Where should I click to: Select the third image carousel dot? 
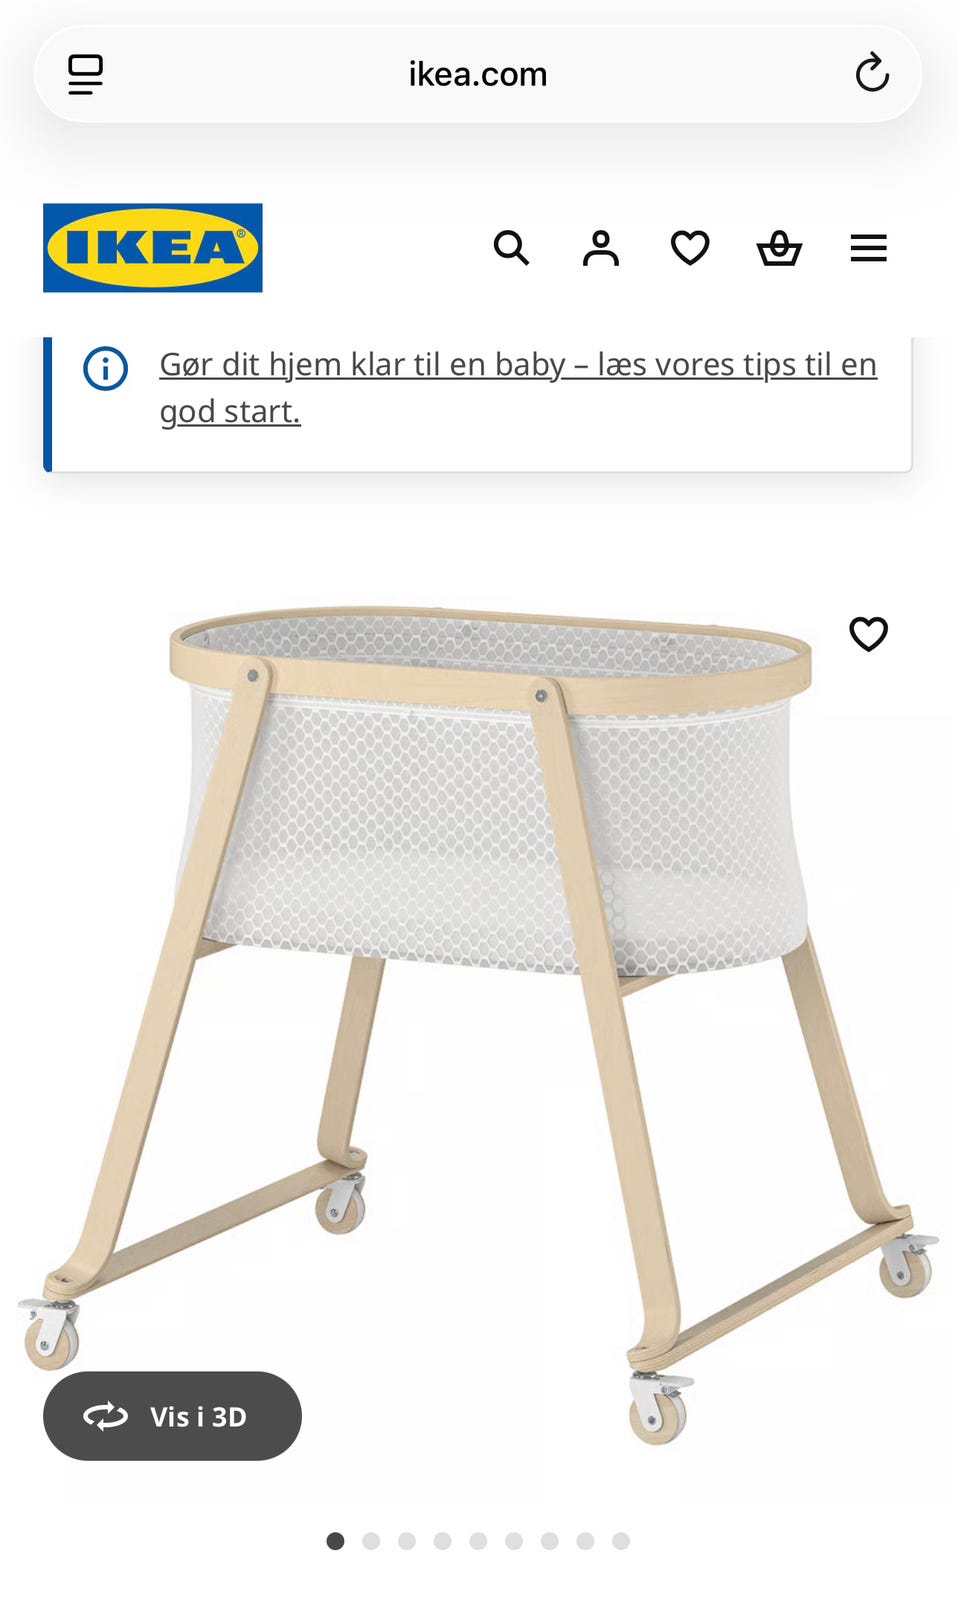click(x=407, y=1541)
